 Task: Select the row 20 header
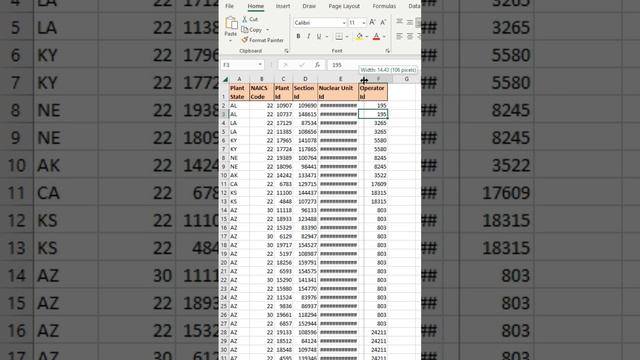[x=224, y=262]
